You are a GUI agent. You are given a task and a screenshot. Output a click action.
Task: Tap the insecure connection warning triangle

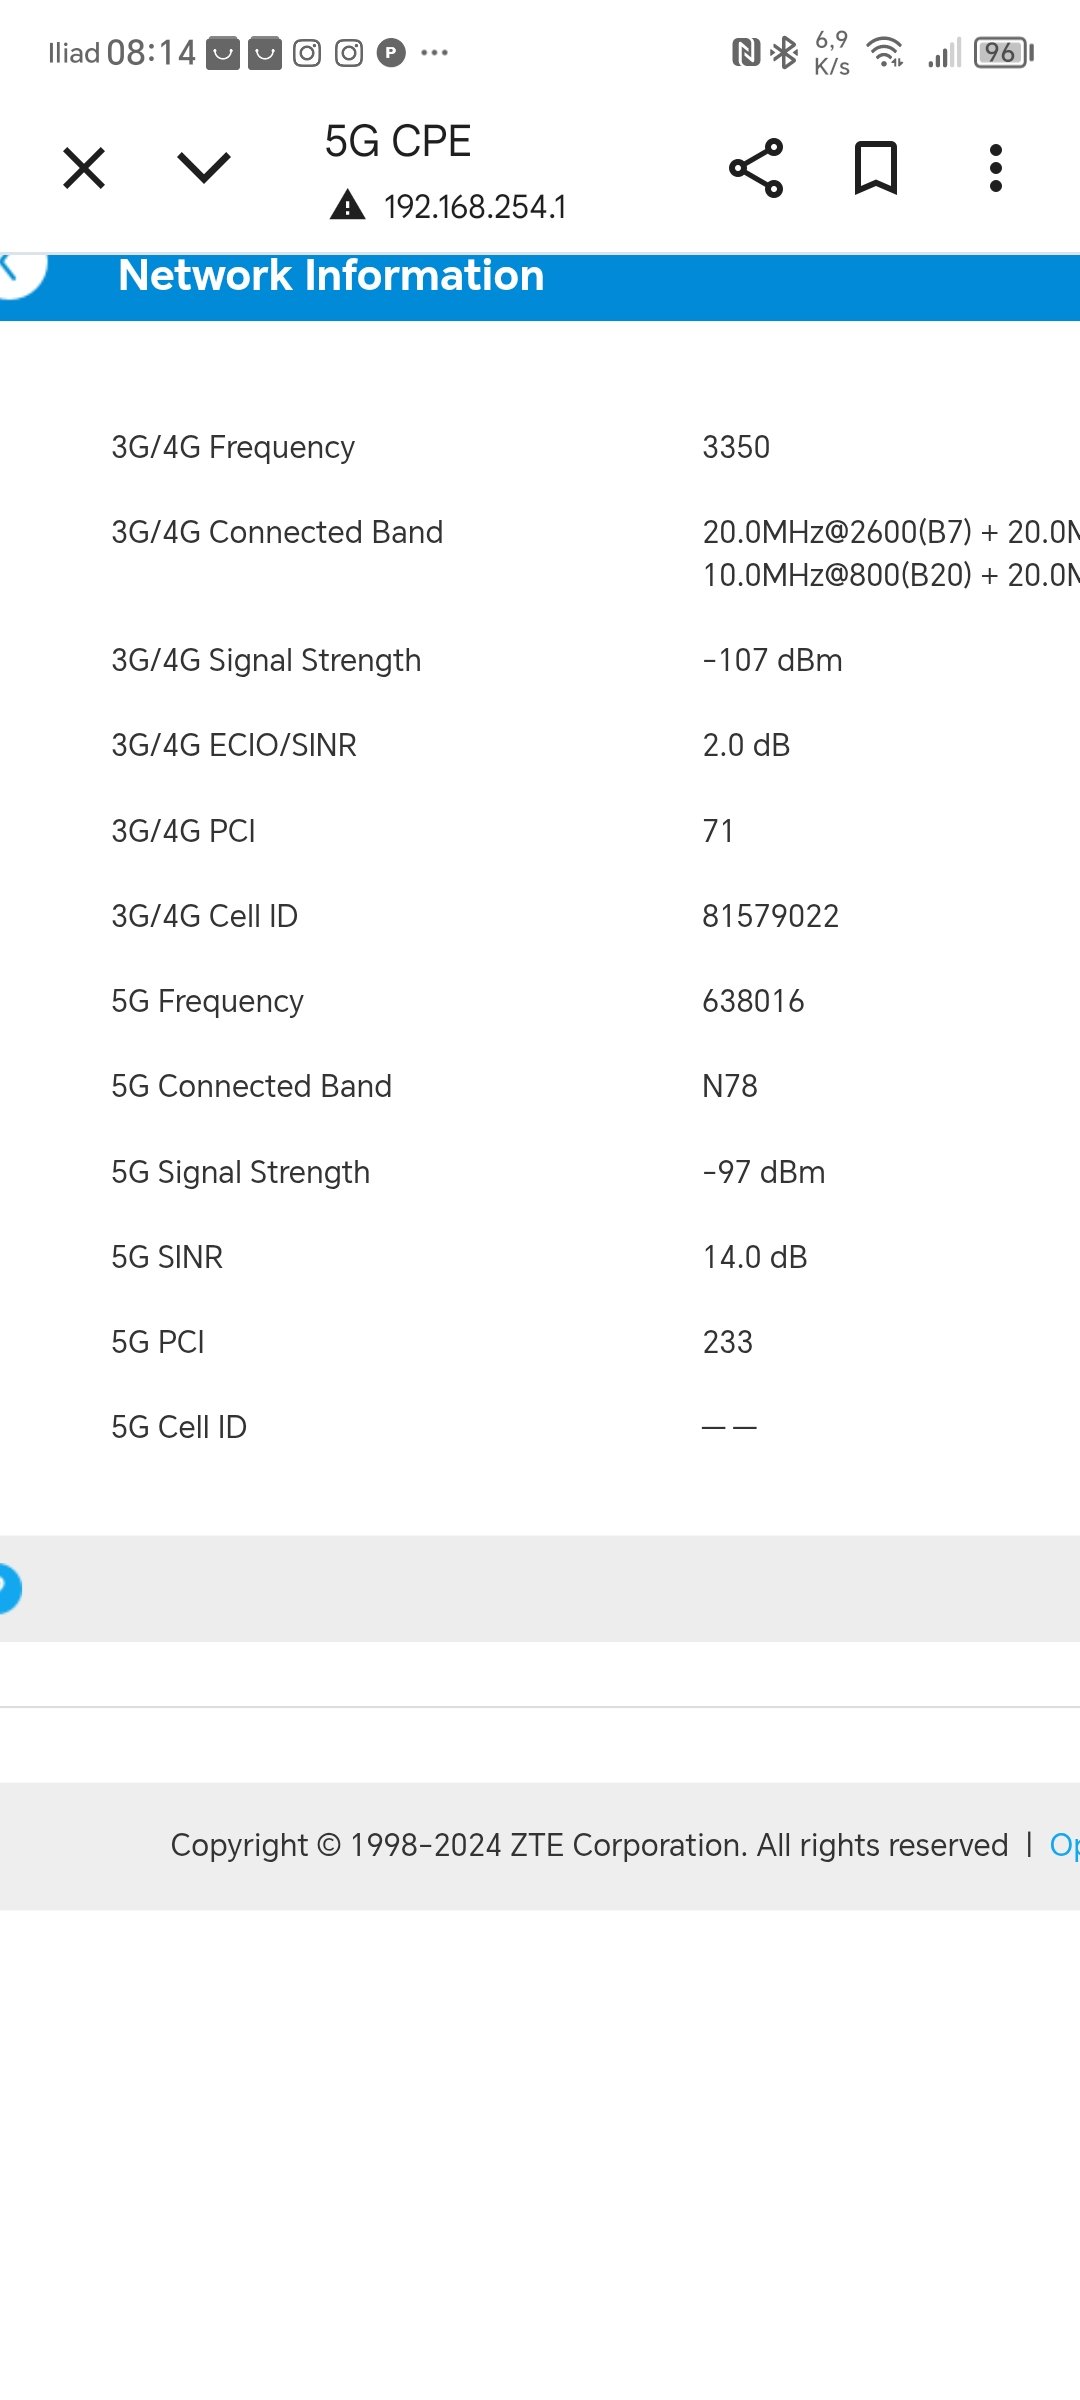tap(348, 205)
